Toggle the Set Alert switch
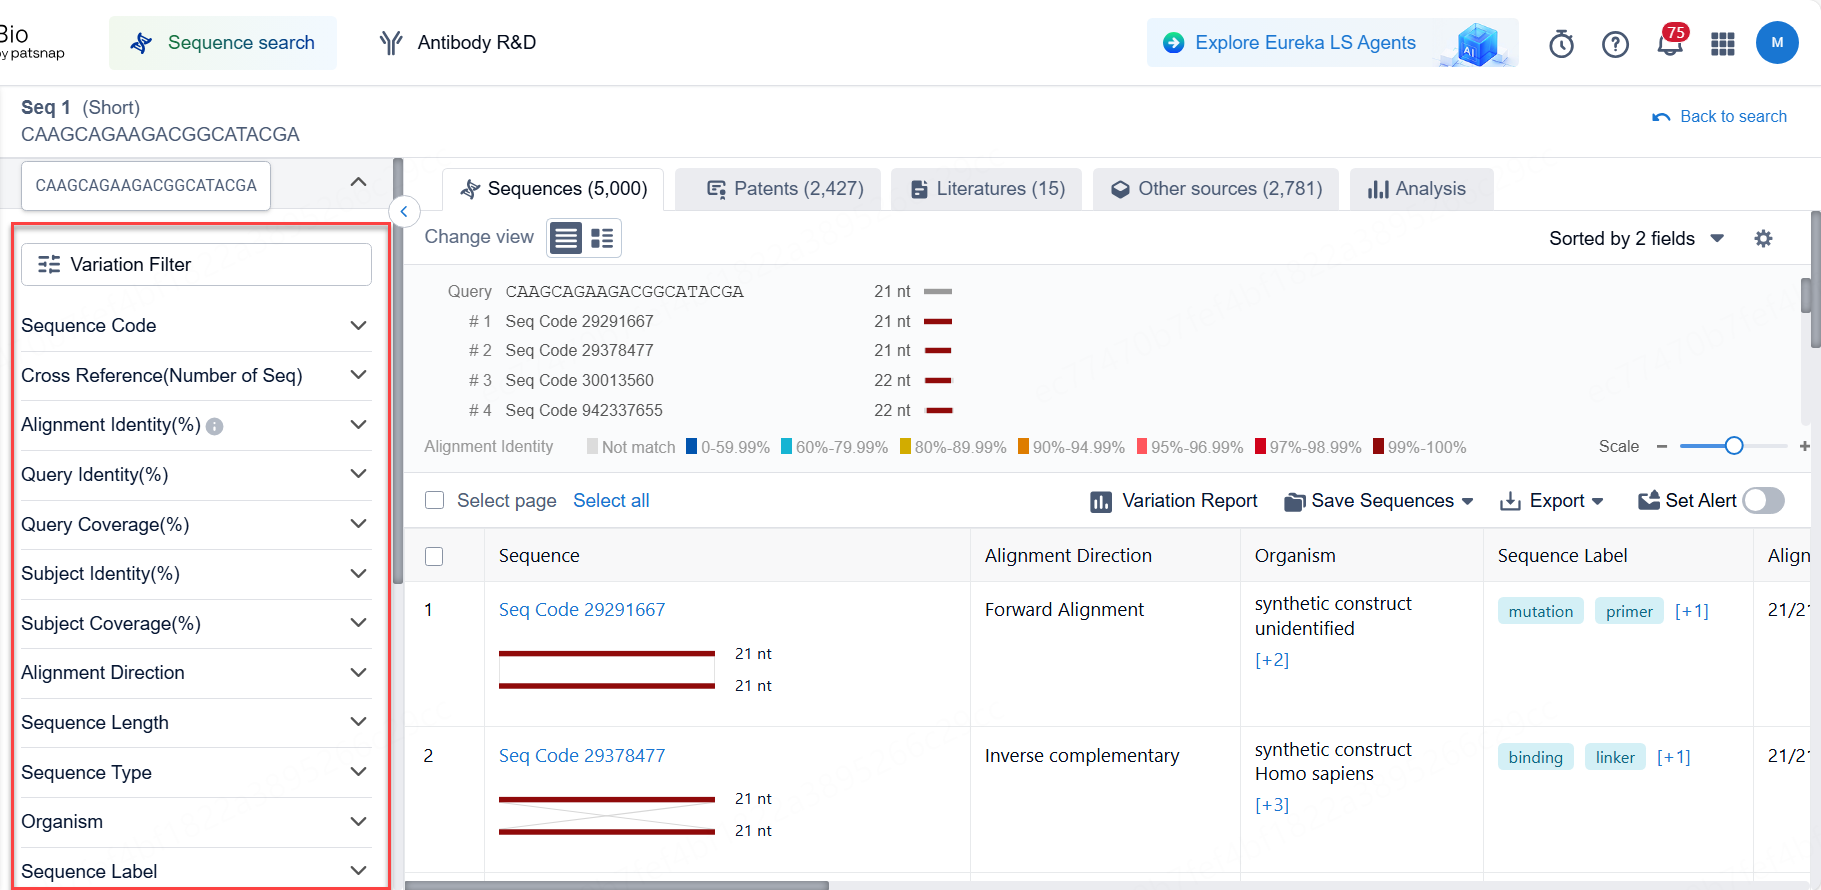Viewport: 1821px width, 890px height. click(1763, 501)
